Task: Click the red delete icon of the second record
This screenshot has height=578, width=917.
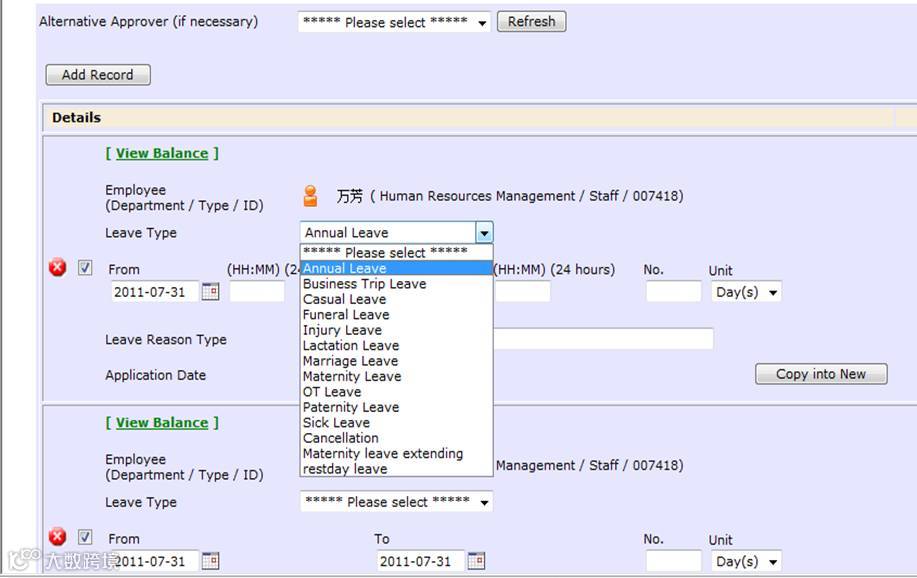Action: [x=57, y=537]
